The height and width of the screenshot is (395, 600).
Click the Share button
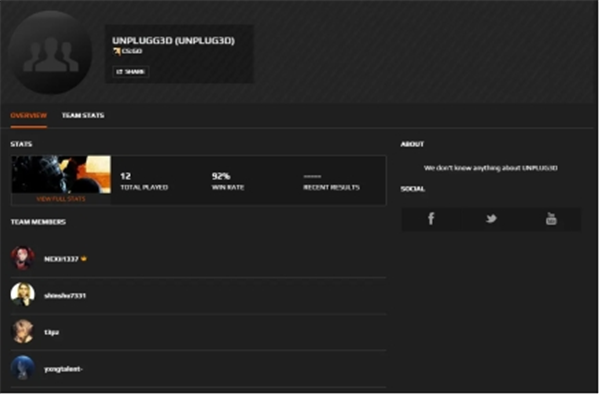pyautogui.click(x=130, y=72)
